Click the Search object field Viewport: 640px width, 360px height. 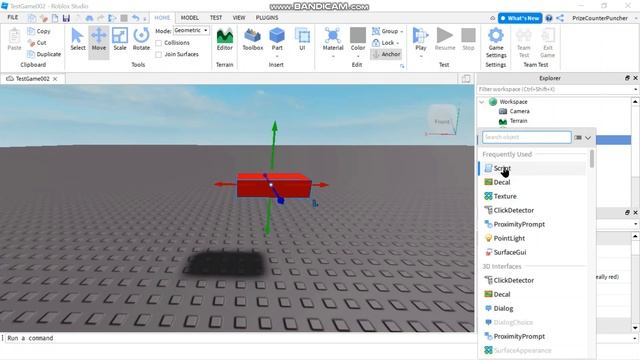[527, 137]
